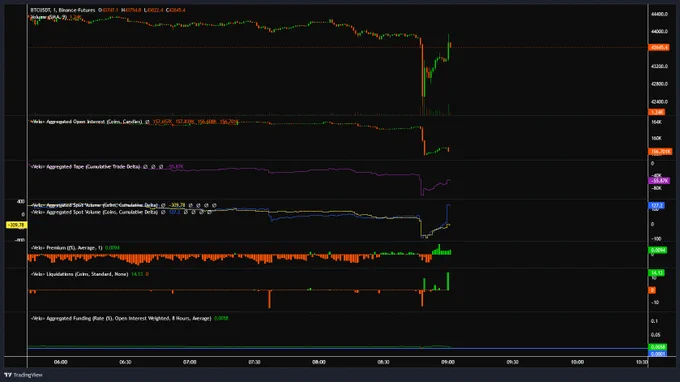Image resolution: width=680 pixels, height=382 pixels.
Task: Click the orange 1.24K volume tag
Action: (657, 112)
